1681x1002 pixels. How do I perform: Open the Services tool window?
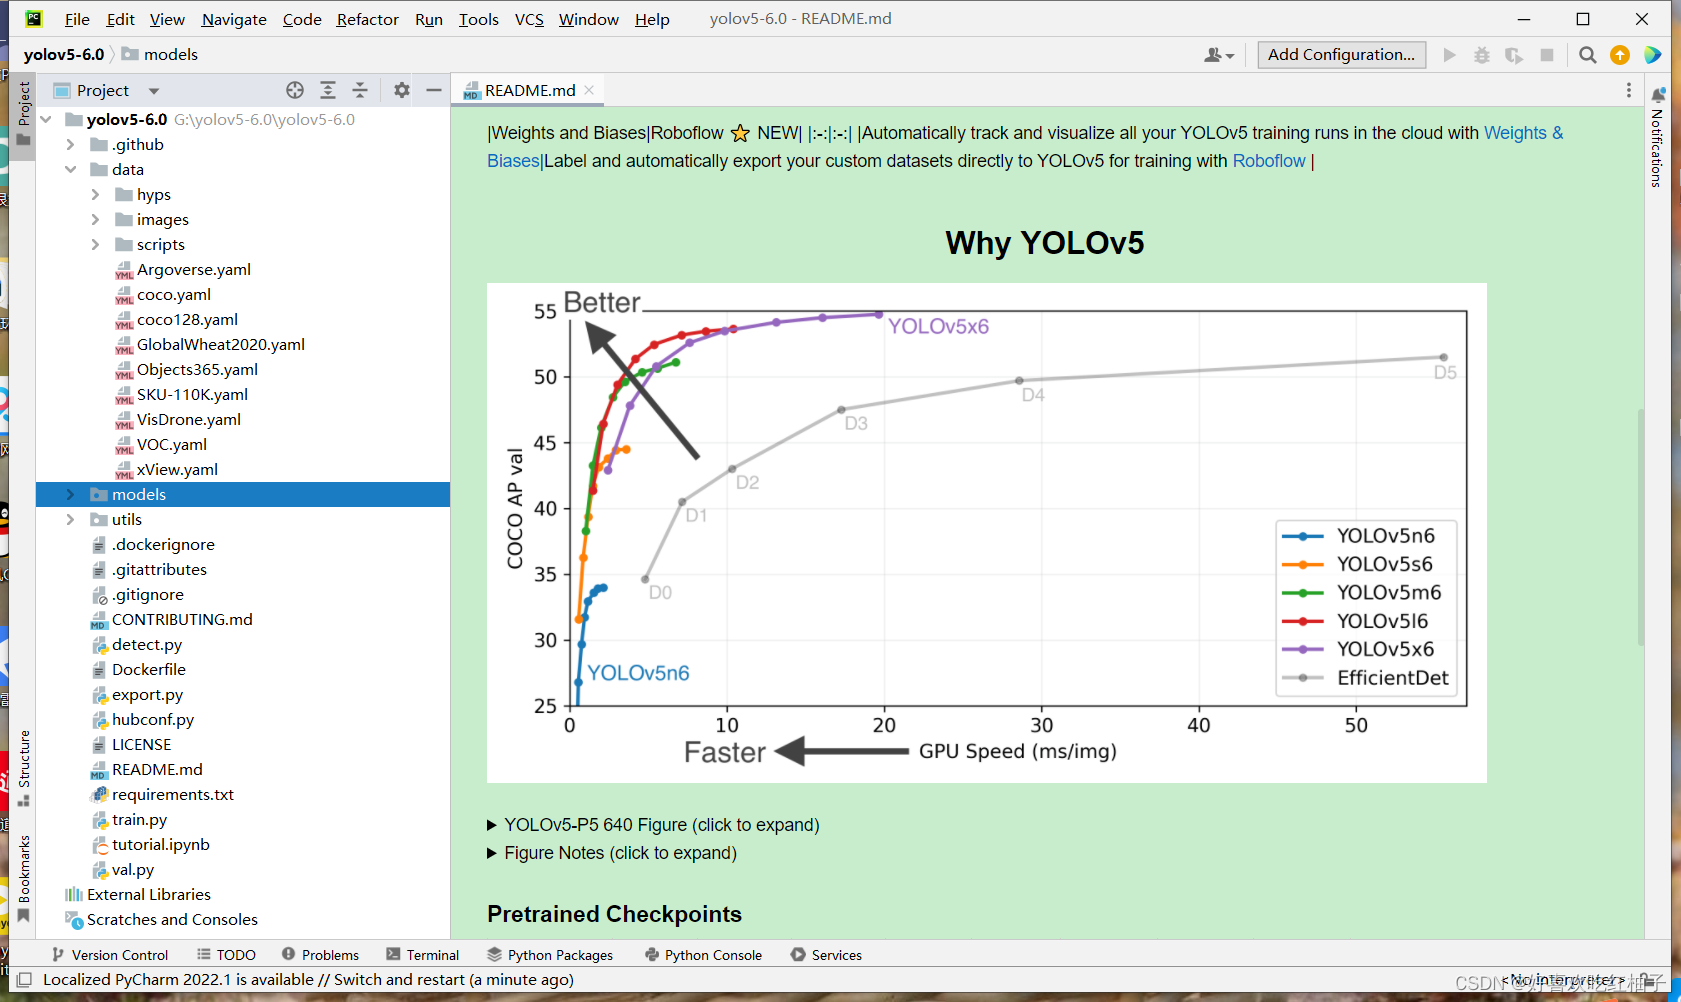pyautogui.click(x=826, y=955)
